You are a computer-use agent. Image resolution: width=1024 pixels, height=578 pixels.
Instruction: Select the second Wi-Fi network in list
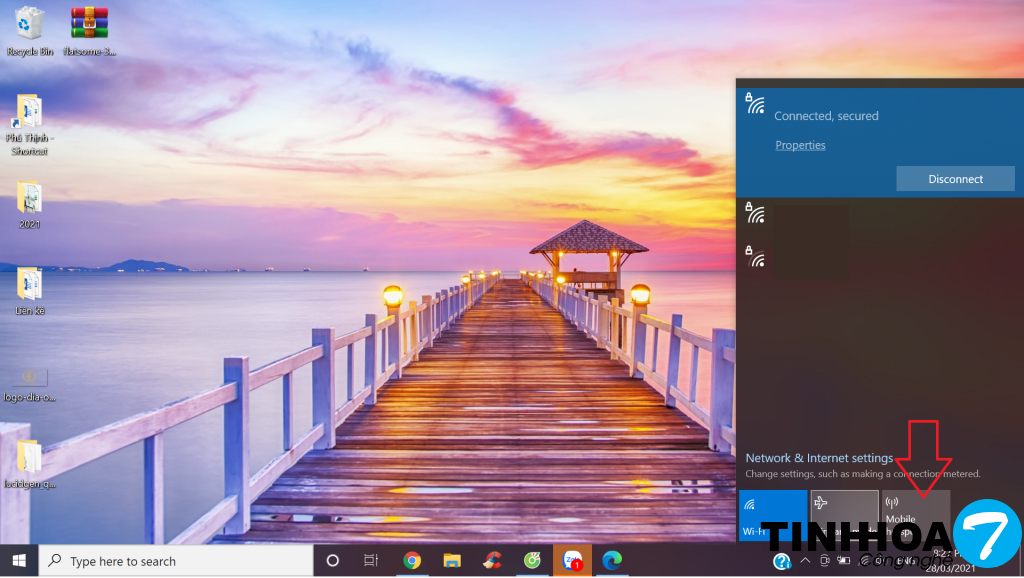[800, 213]
